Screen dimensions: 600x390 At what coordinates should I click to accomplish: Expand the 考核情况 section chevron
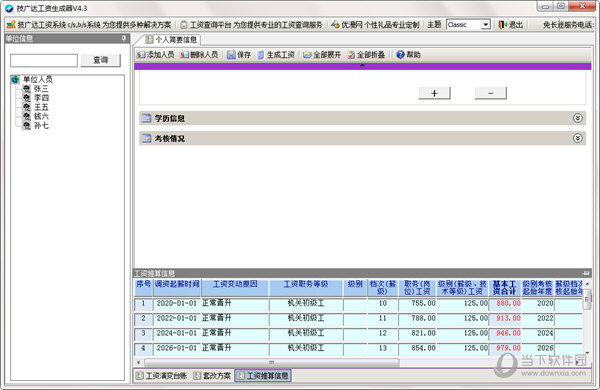pyautogui.click(x=577, y=138)
